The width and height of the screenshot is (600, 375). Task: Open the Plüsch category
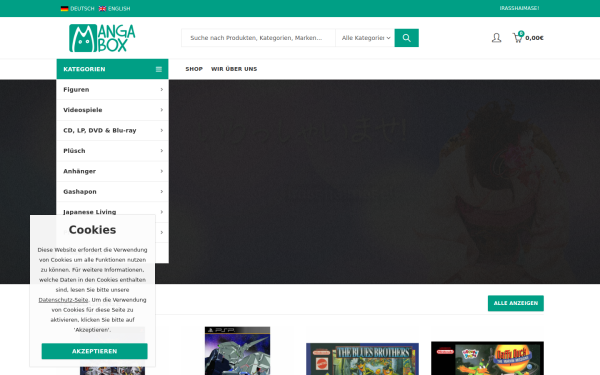[74, 151]
